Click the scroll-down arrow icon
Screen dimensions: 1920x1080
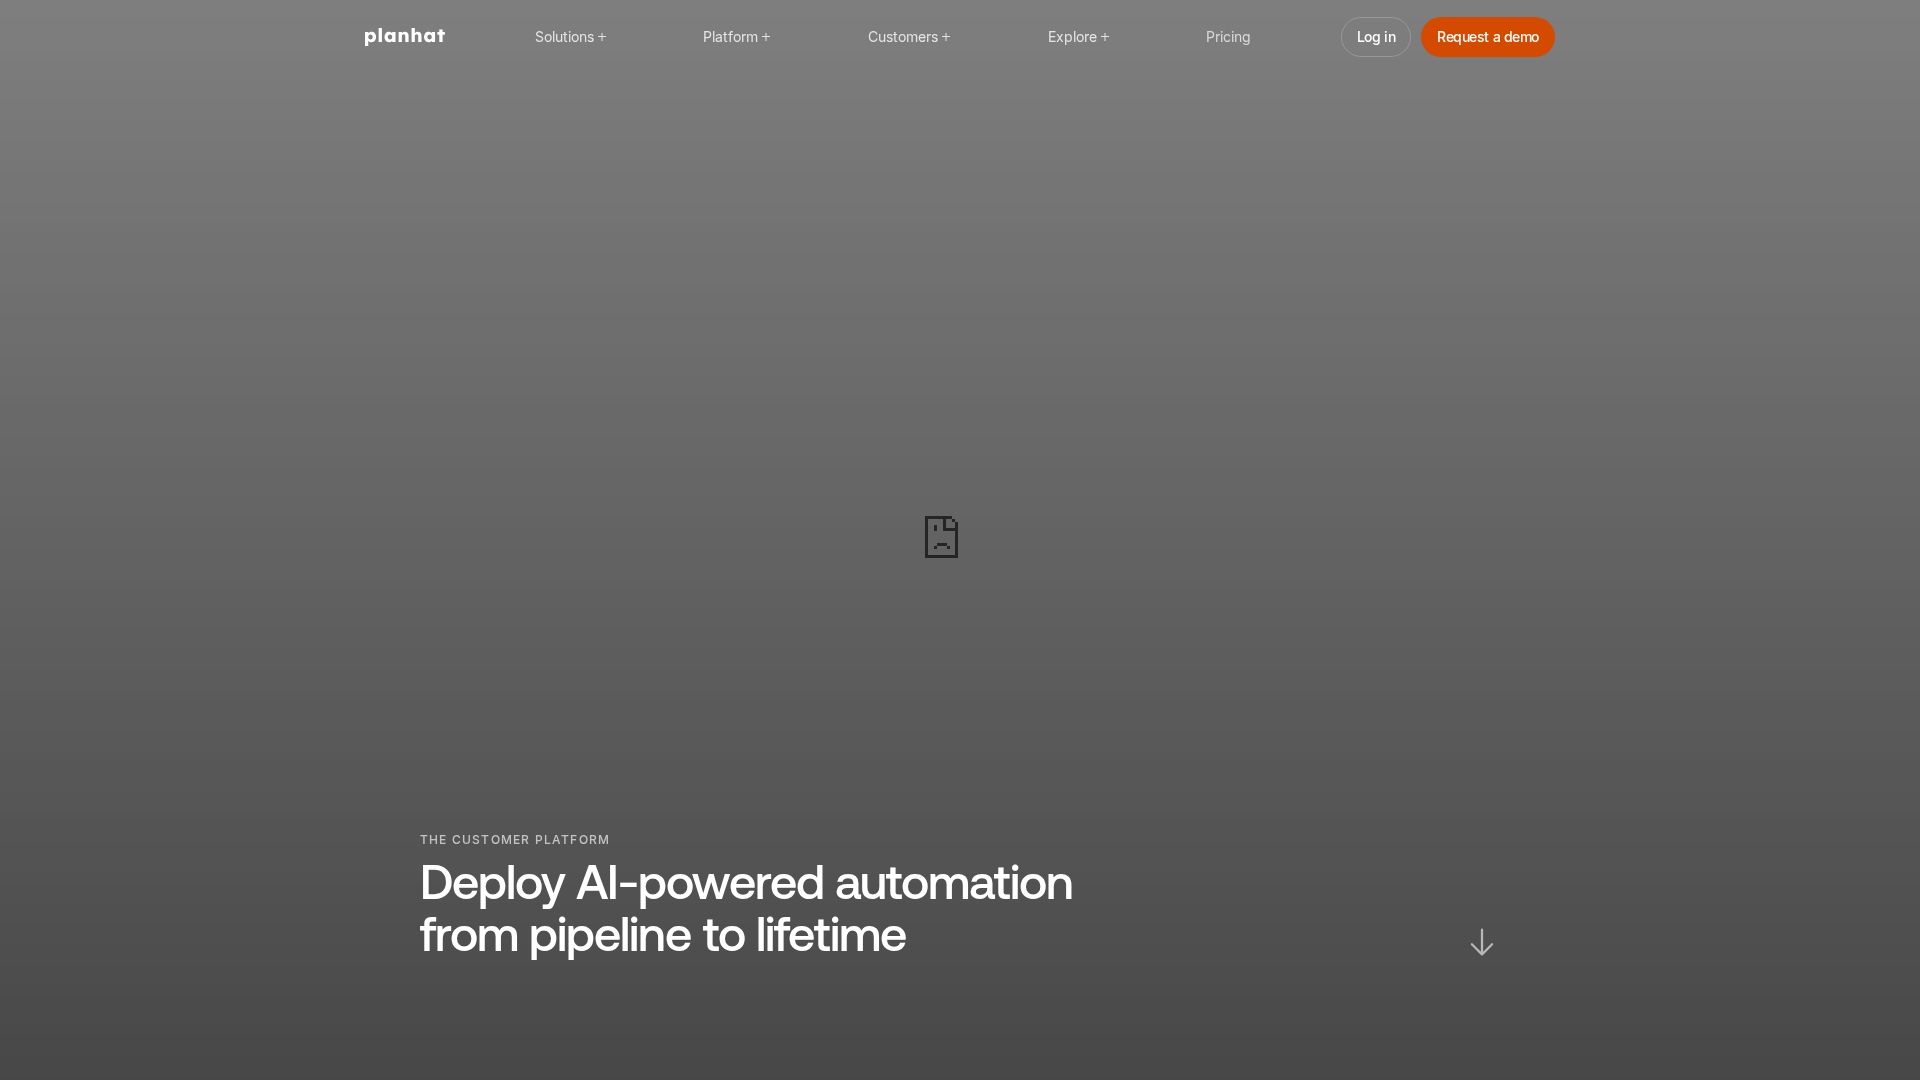point(1481,942)
